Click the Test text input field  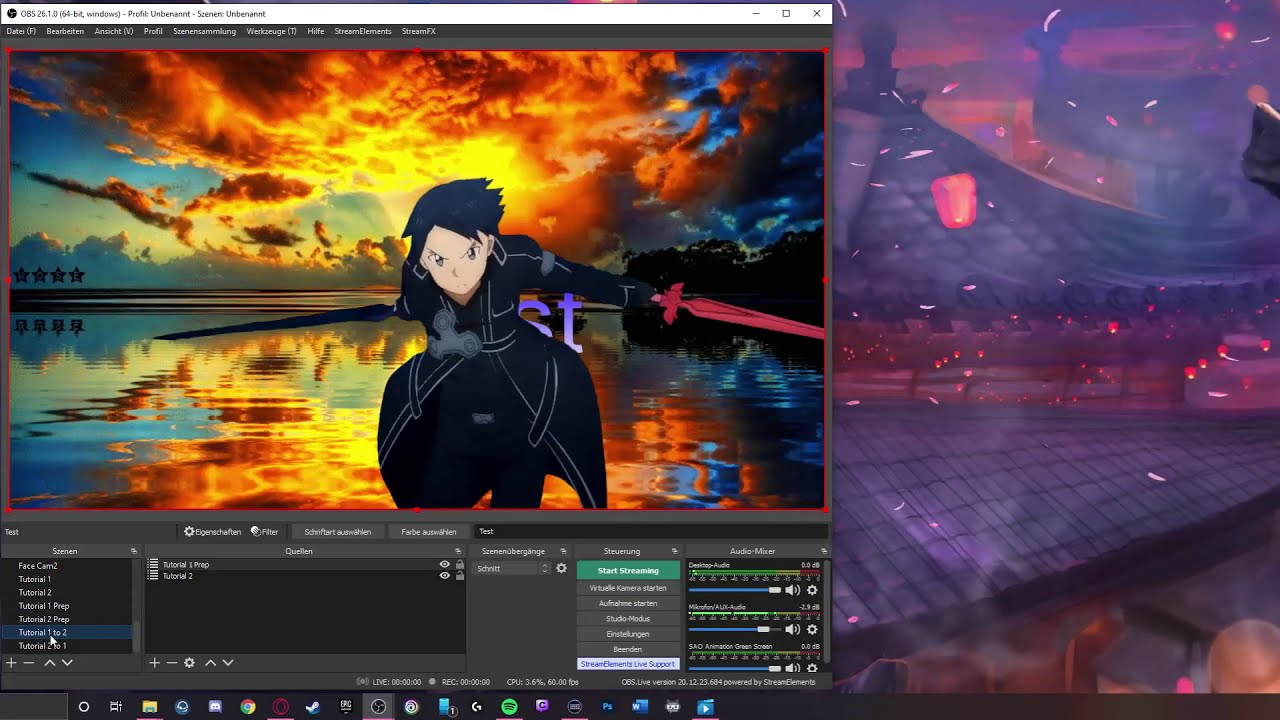(651, 532)
